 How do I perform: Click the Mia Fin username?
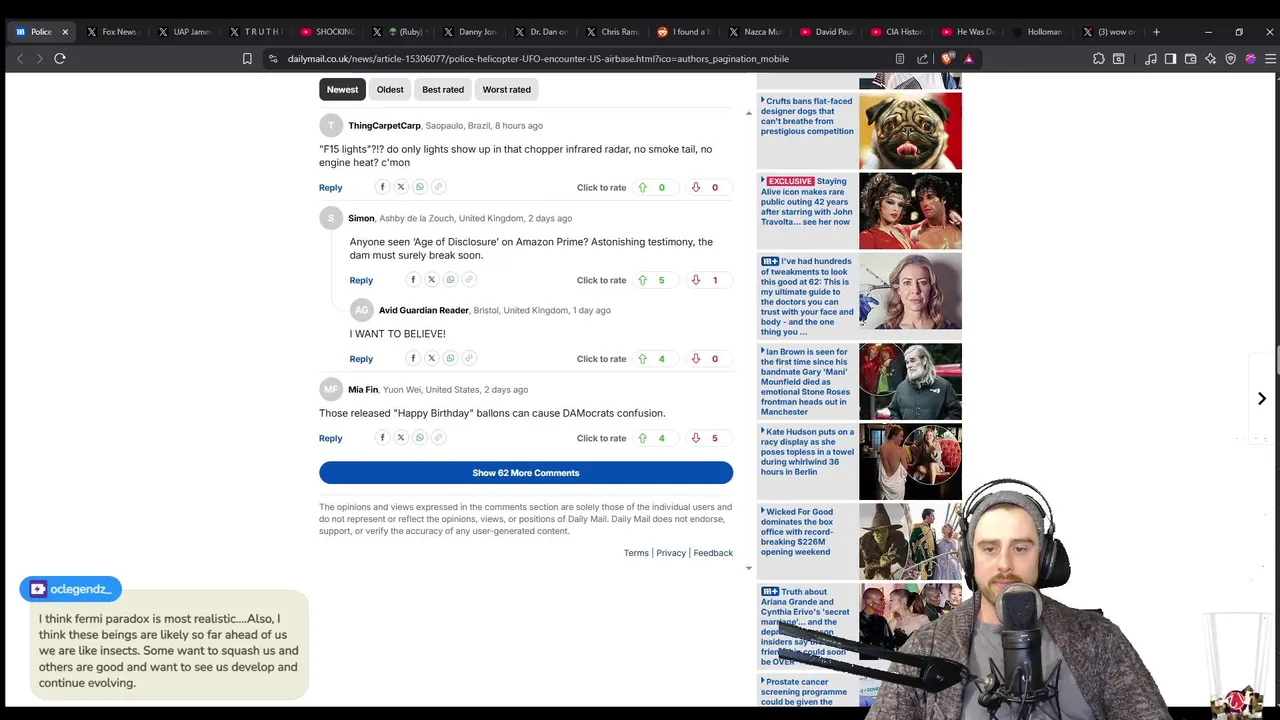pos(363,390)
